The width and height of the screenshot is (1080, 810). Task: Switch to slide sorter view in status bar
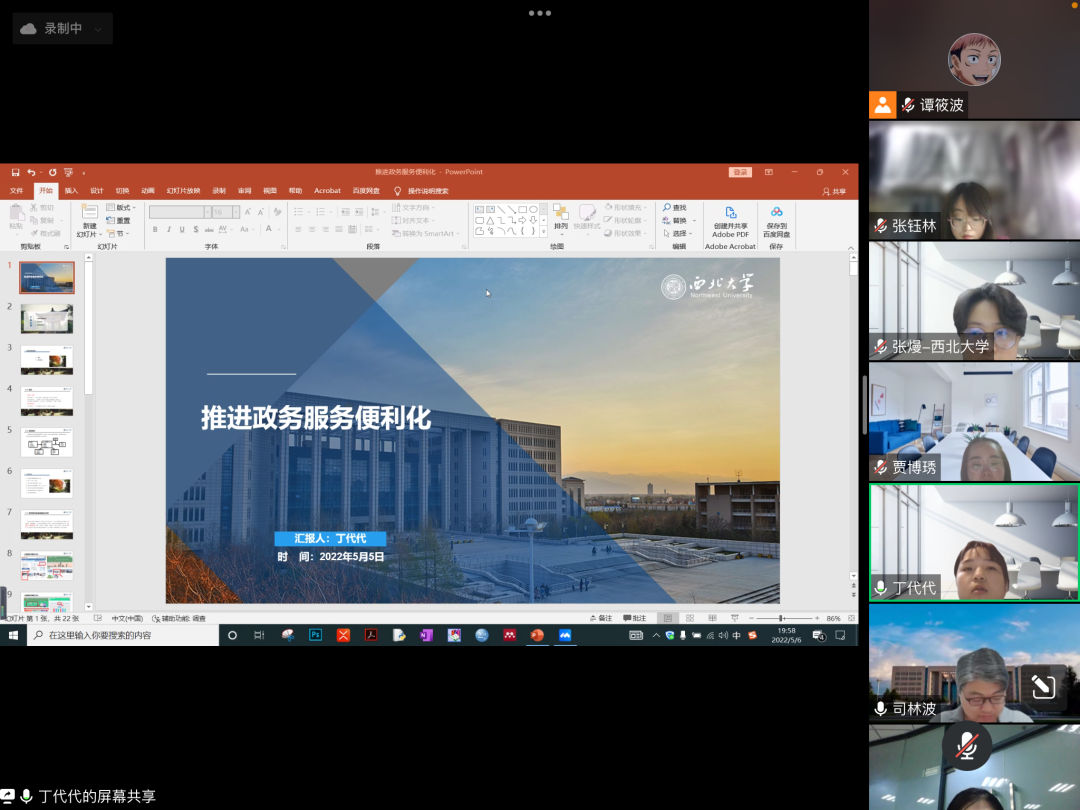tap(690, 618)
